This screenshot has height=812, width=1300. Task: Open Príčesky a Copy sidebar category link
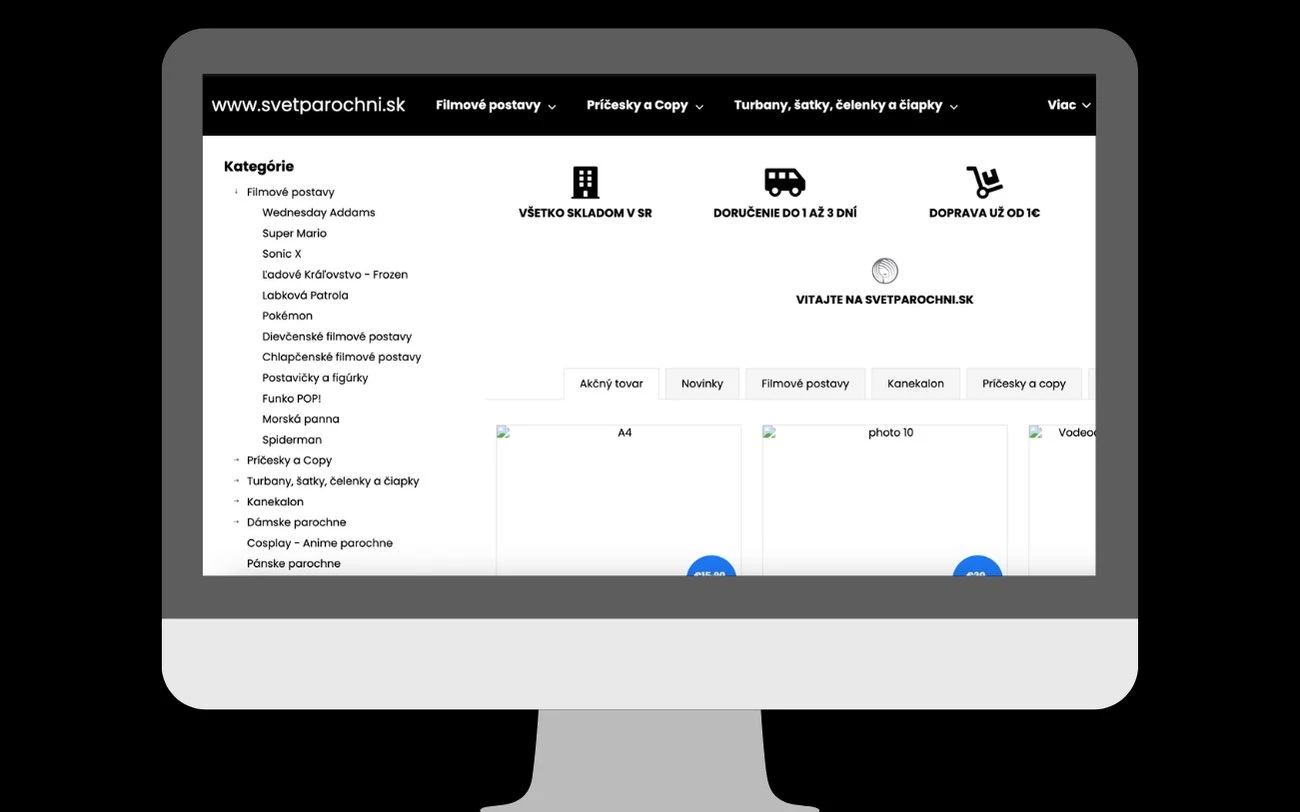(289, 460)
